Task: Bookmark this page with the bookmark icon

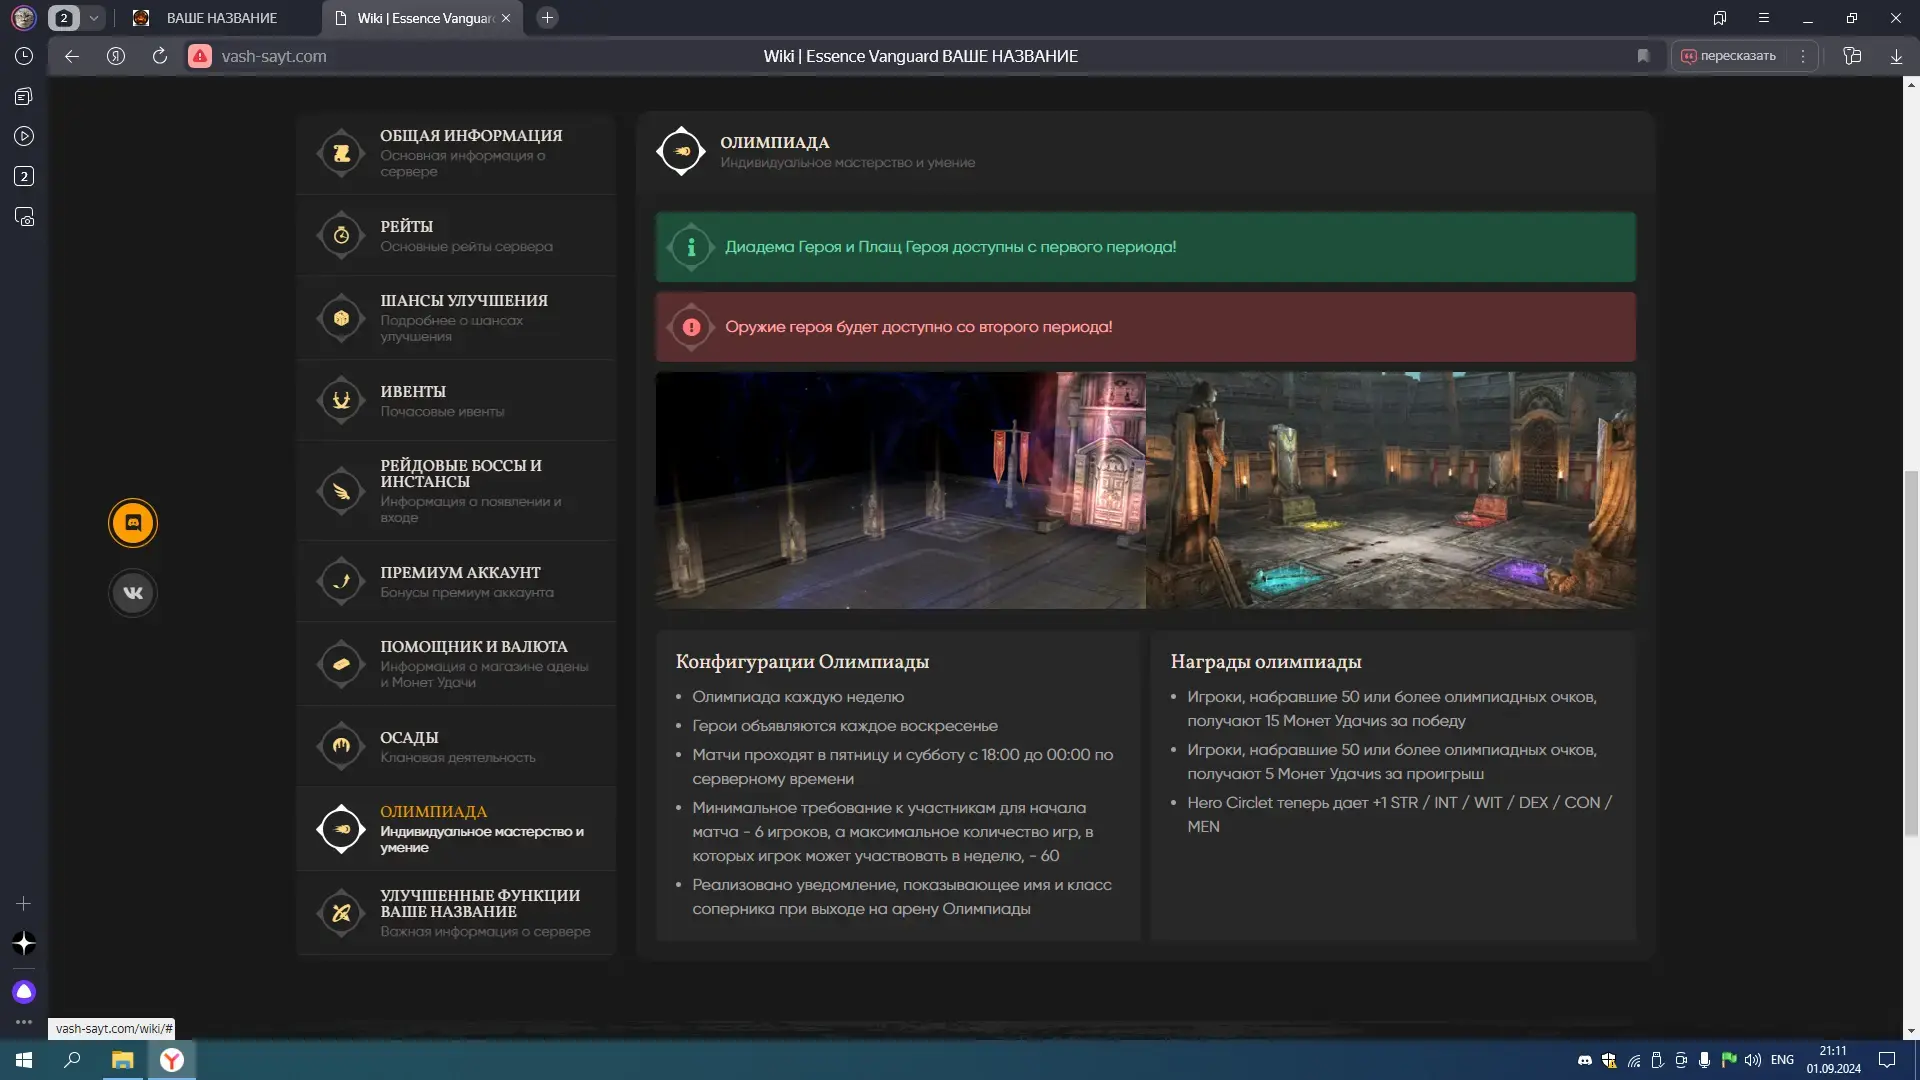Action: [1643, 56]
